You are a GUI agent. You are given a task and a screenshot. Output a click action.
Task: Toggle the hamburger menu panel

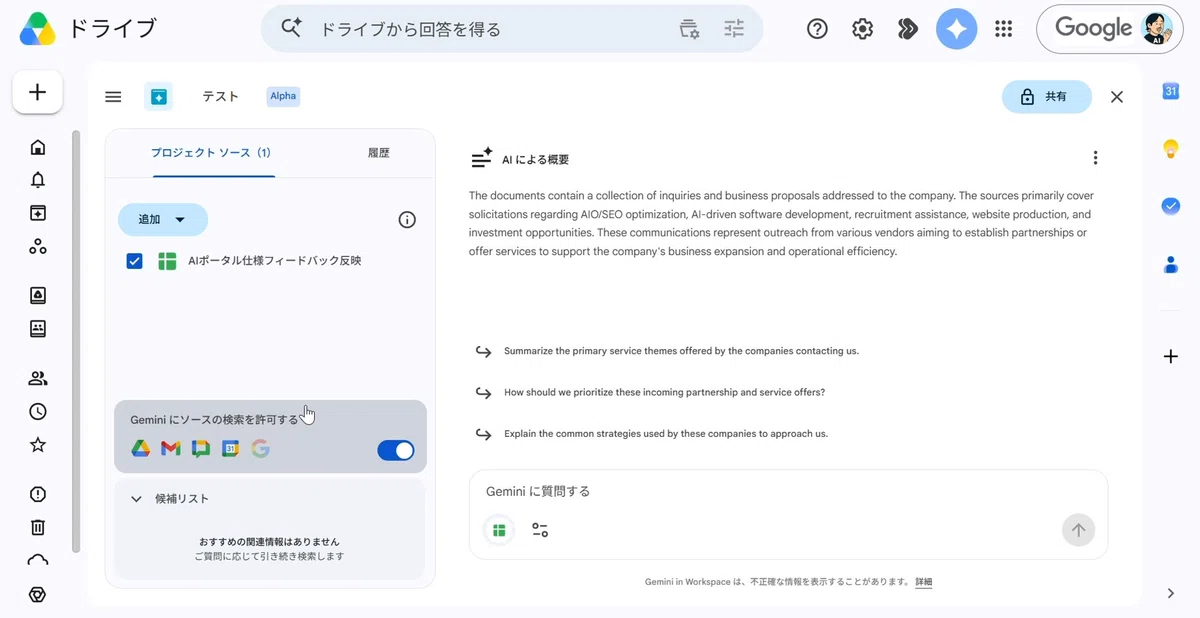coord(113,97)
